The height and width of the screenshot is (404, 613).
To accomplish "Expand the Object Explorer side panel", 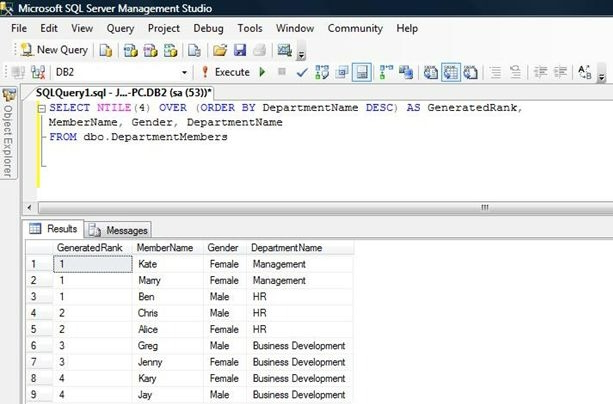I will (9, 133).
